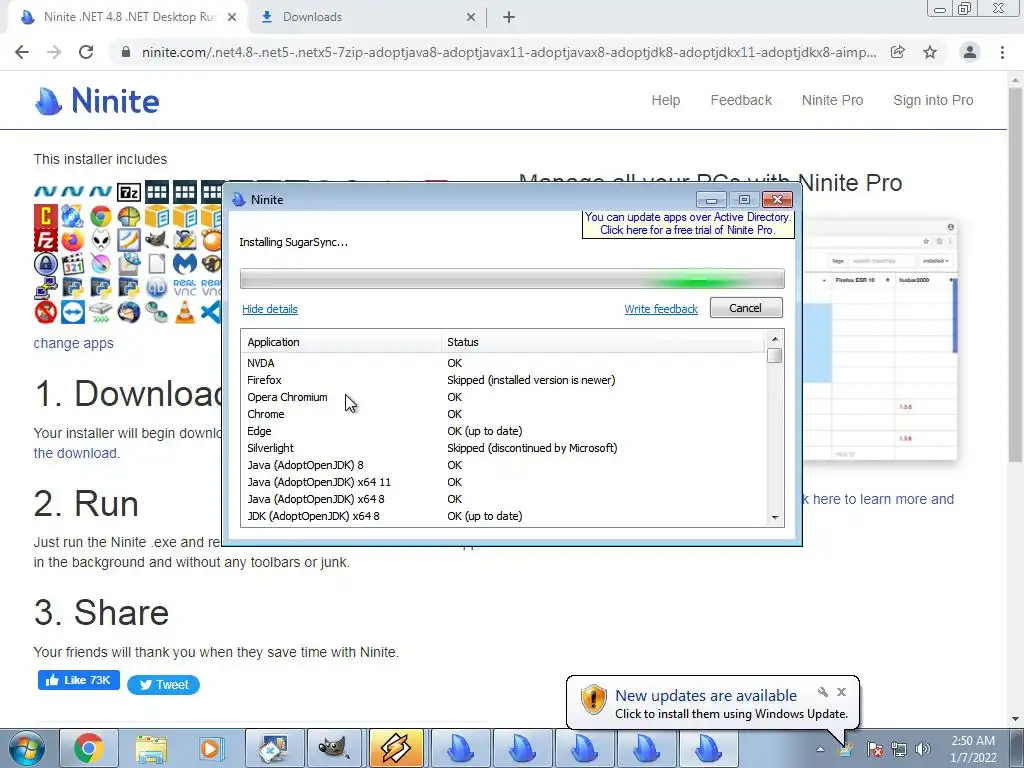Click the Action Center flag icon

[874, 749]
